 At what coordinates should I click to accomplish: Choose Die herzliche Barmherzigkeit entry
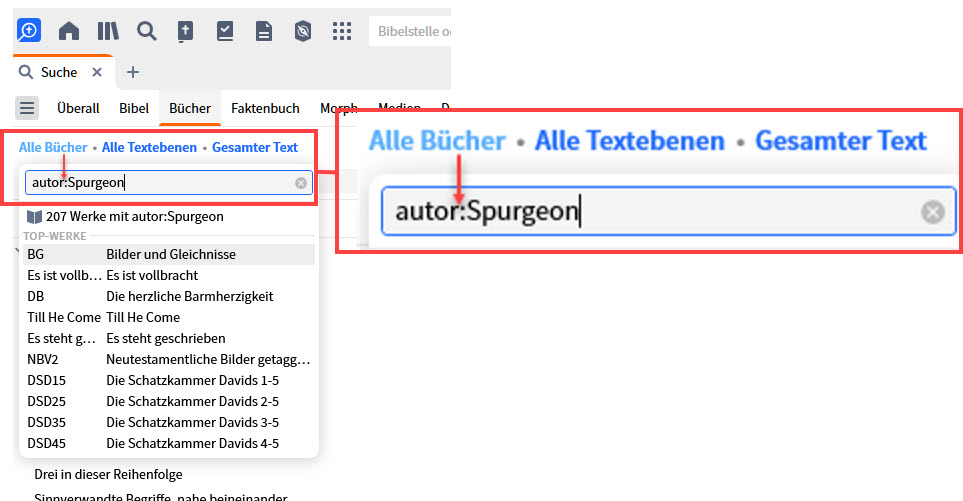click(169, 296)
